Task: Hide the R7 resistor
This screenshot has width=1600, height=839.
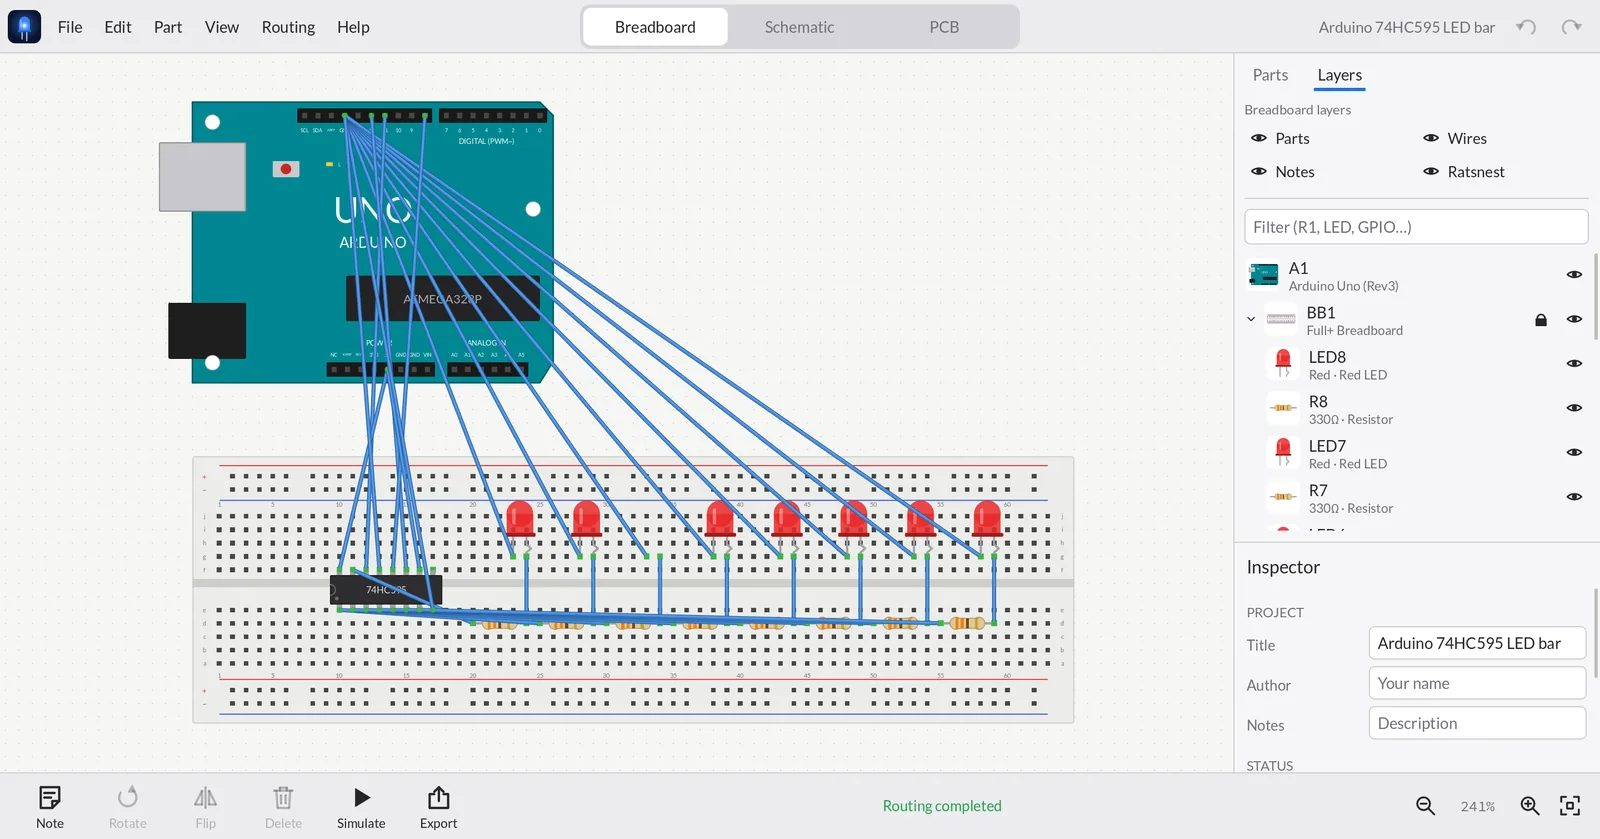Action: [x=1574, y=497]
